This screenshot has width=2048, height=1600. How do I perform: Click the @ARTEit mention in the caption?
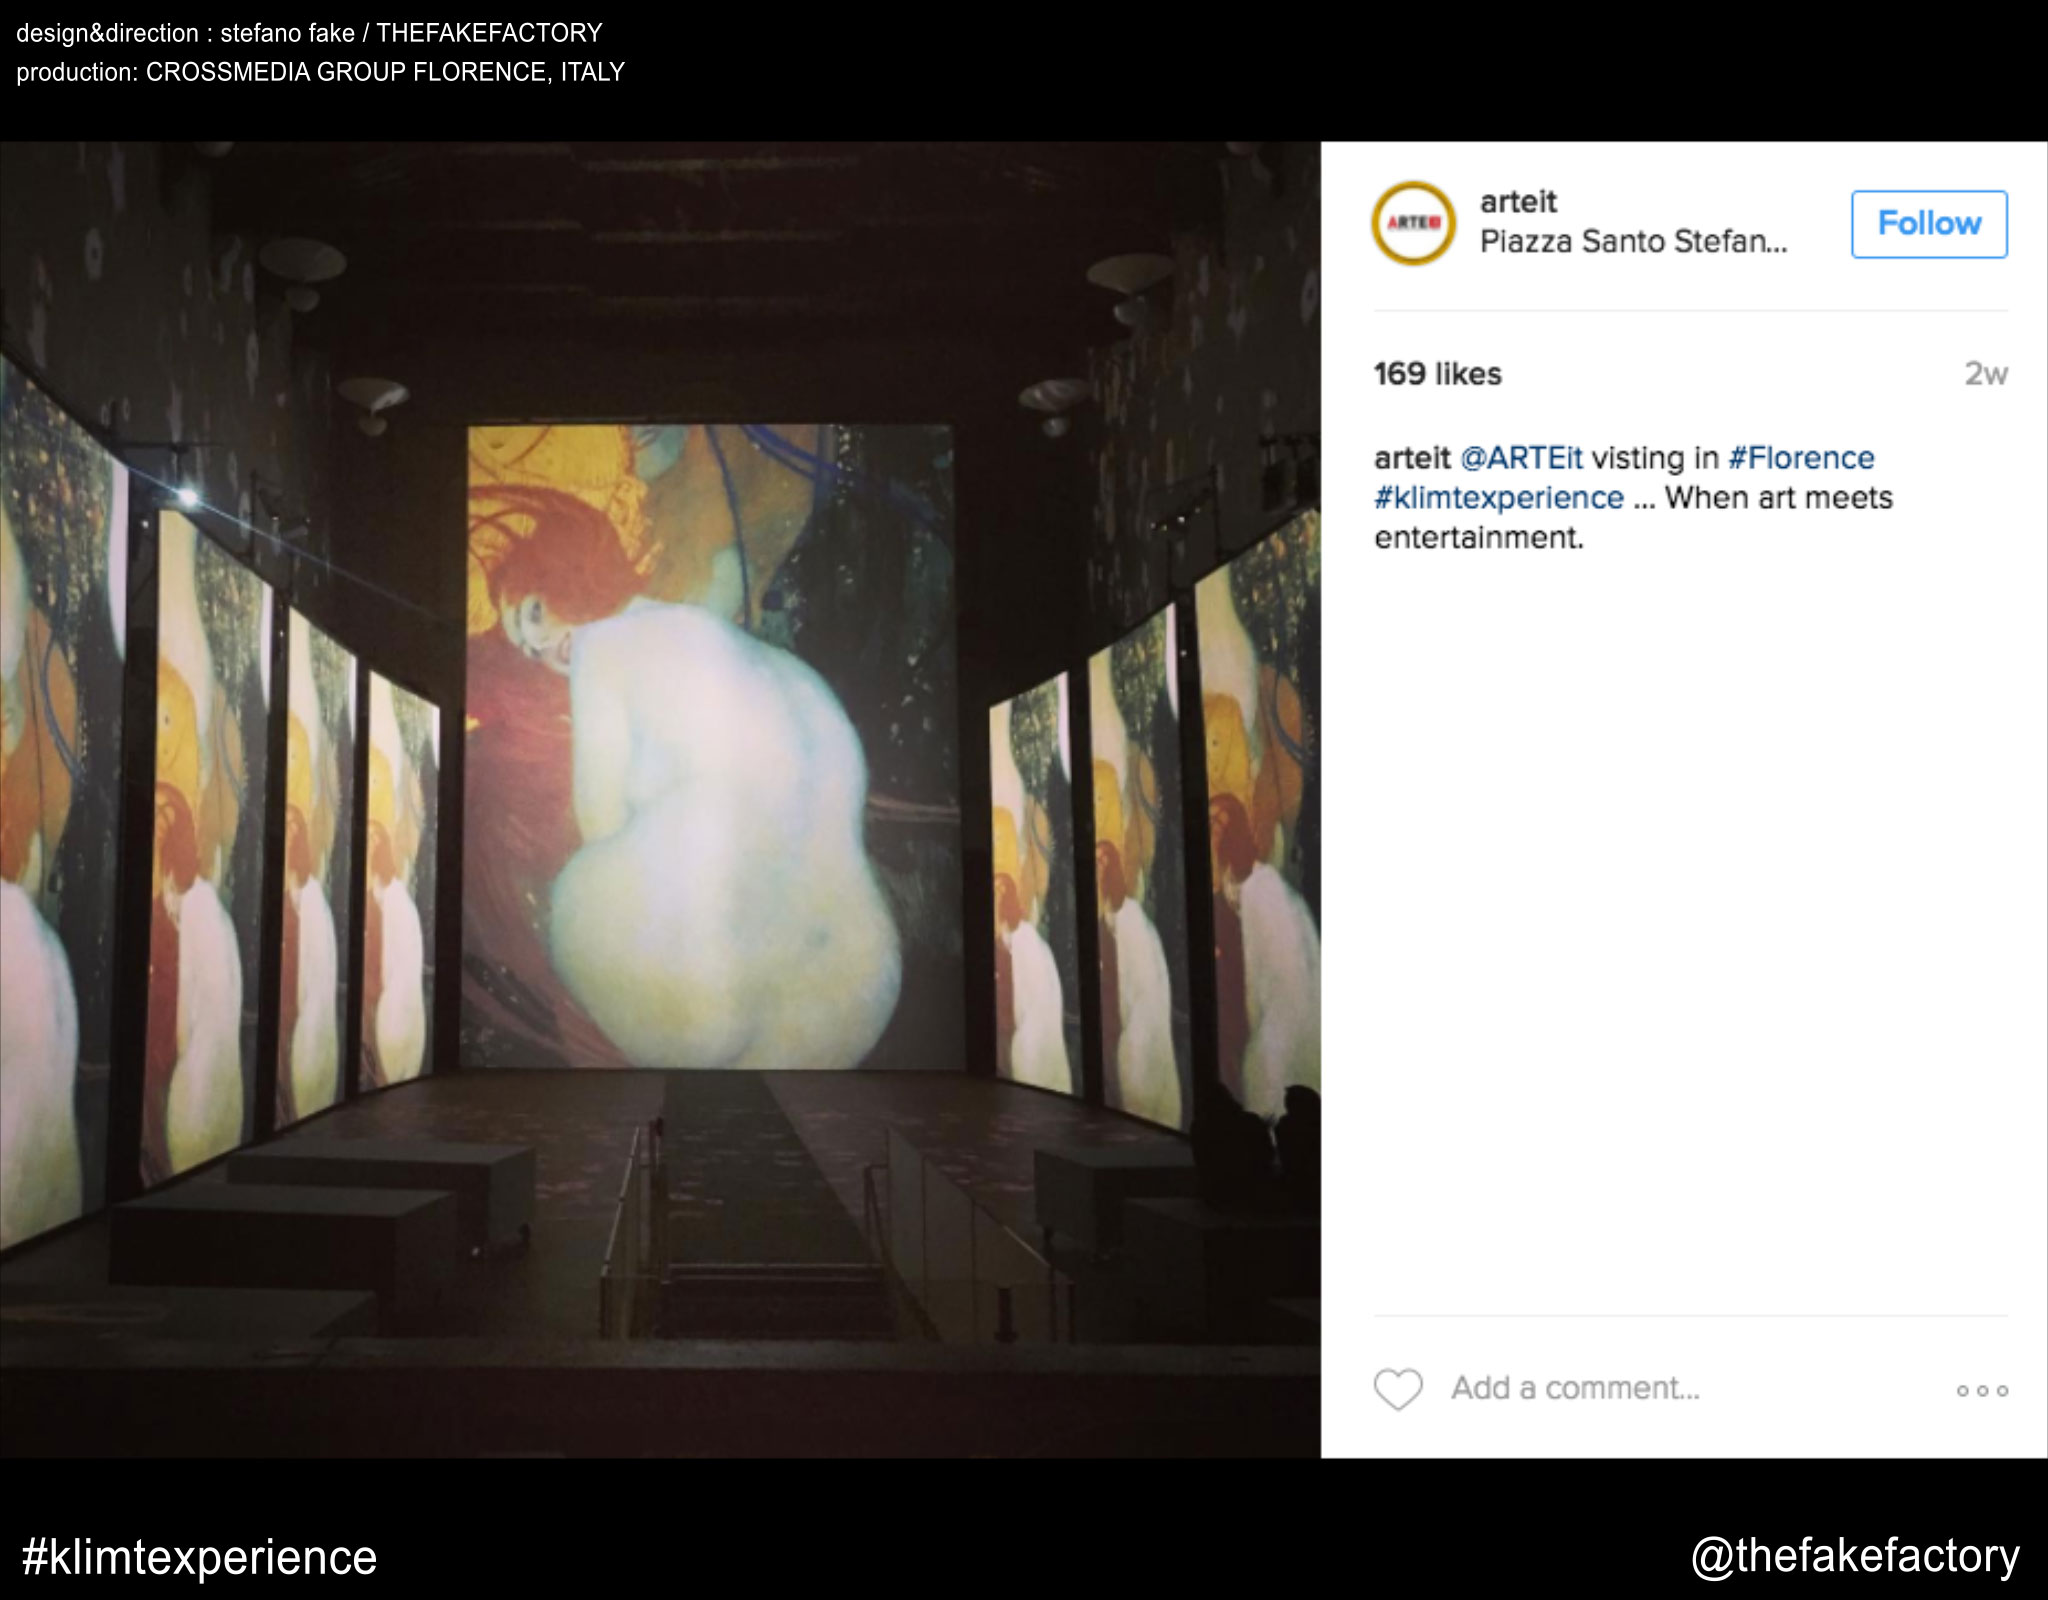pos(1521,458)
